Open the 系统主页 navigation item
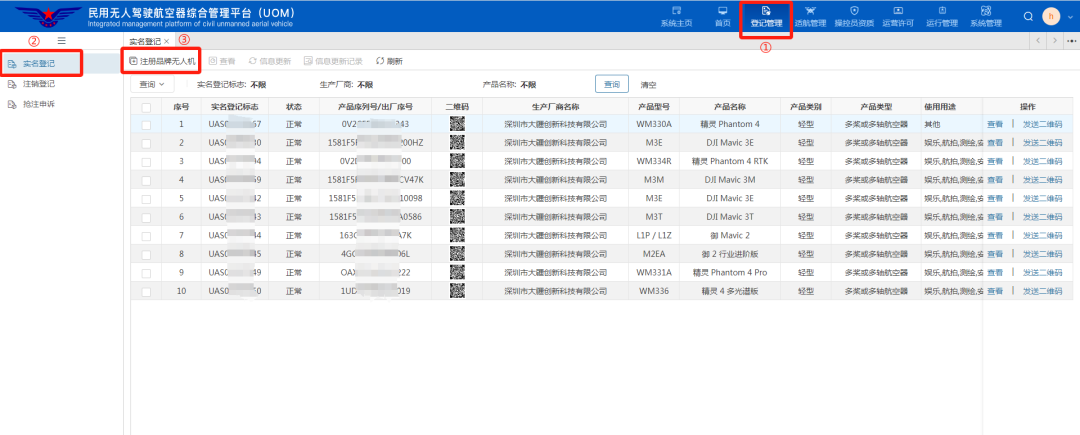 [676, 17]
